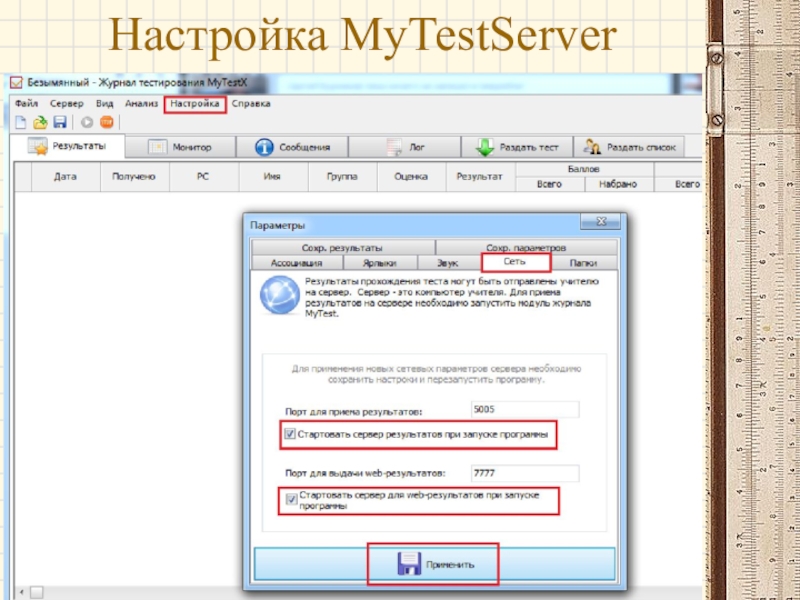Screen dimensions: 800x600
Task: Click the Раздать тест button
Action: [x=517, y=147]
